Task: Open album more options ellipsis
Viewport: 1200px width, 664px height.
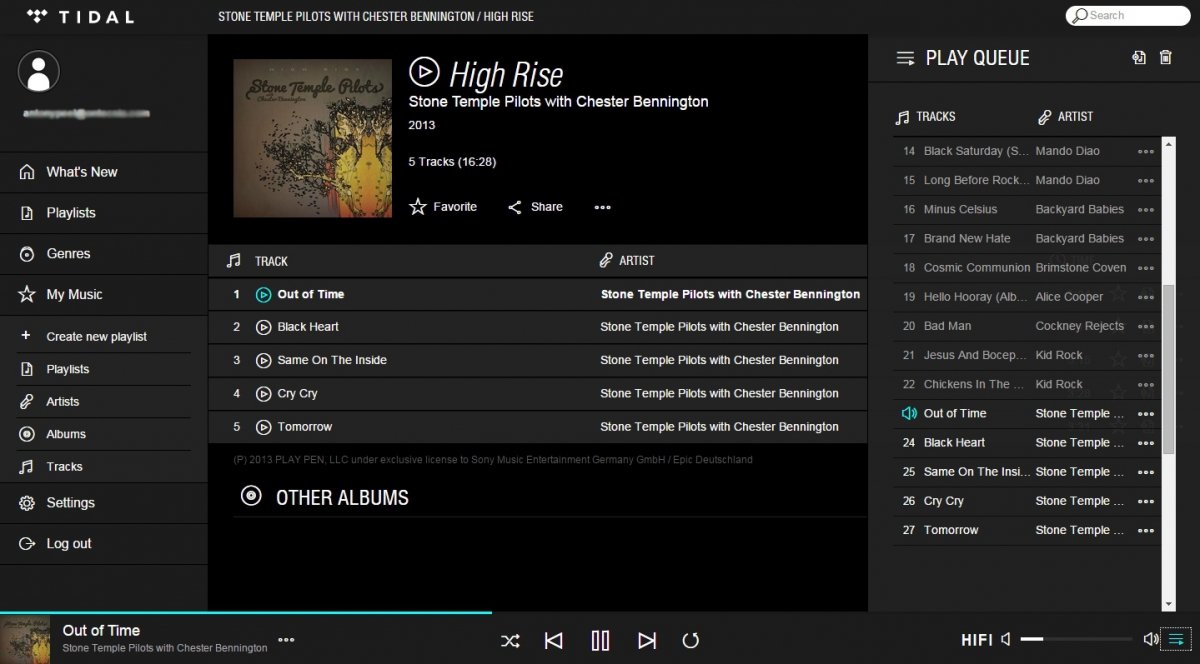Action: (x=602, y=208)
